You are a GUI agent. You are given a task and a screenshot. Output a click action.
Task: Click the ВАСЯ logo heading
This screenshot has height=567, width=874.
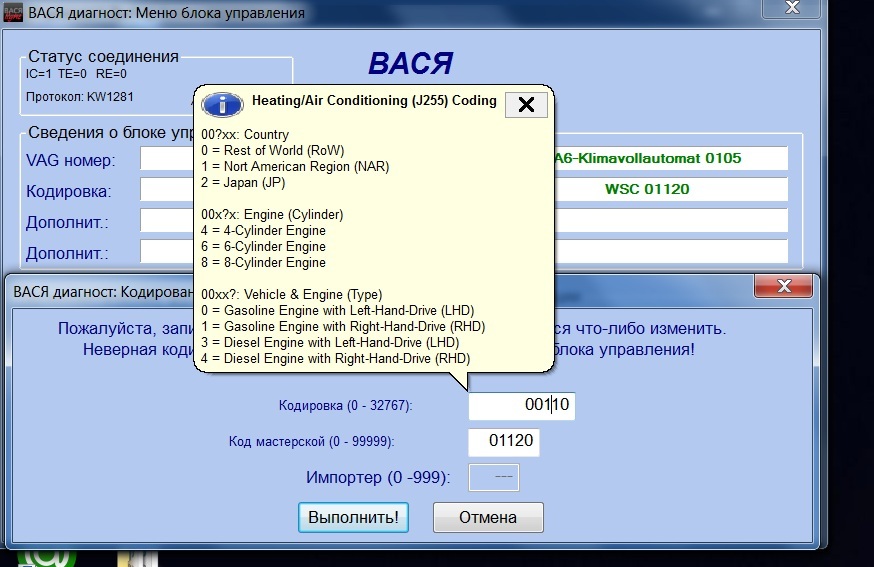click(x=411, y=63)
